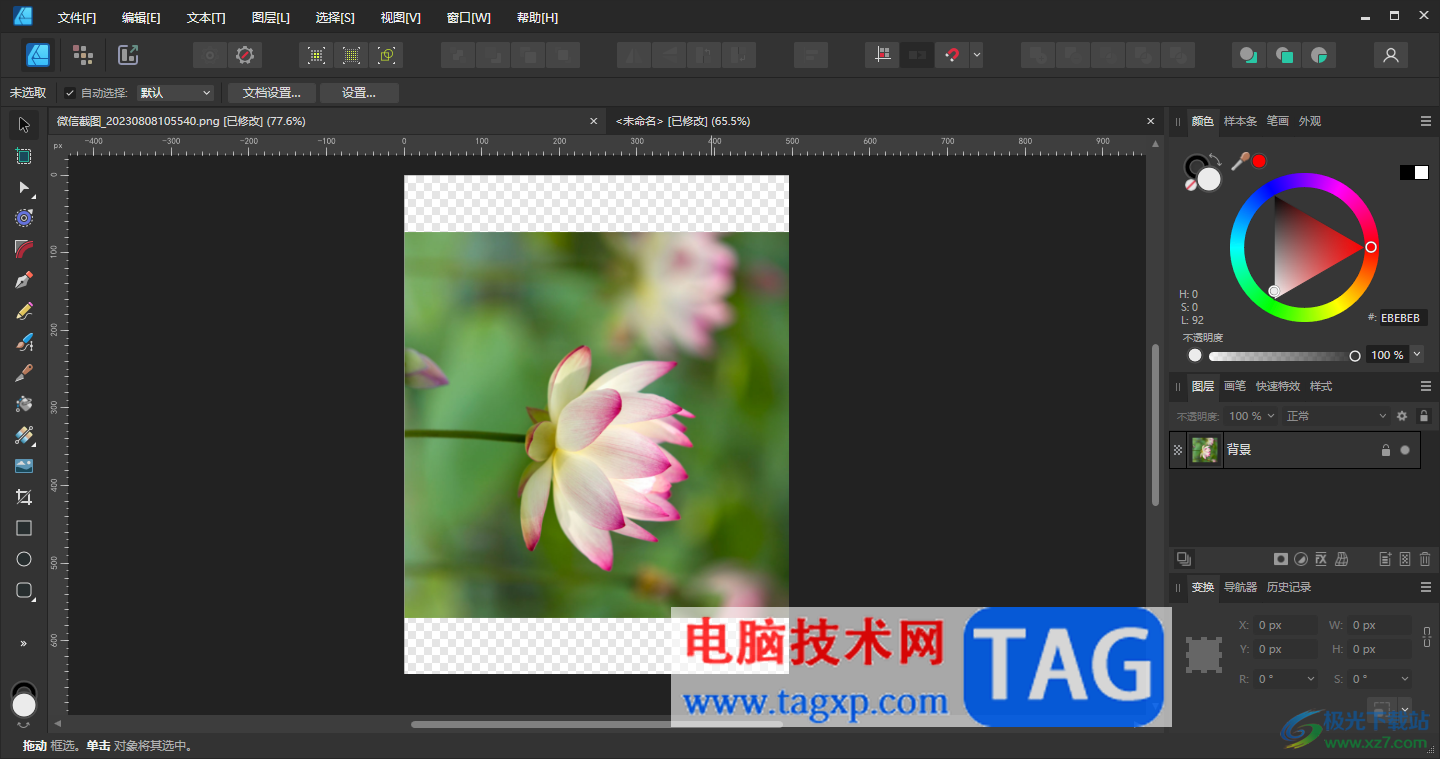Image resolution: width=1440 pixels, height=759 pixels.
Task: Select the Node tool
Action: coord(24,187)
